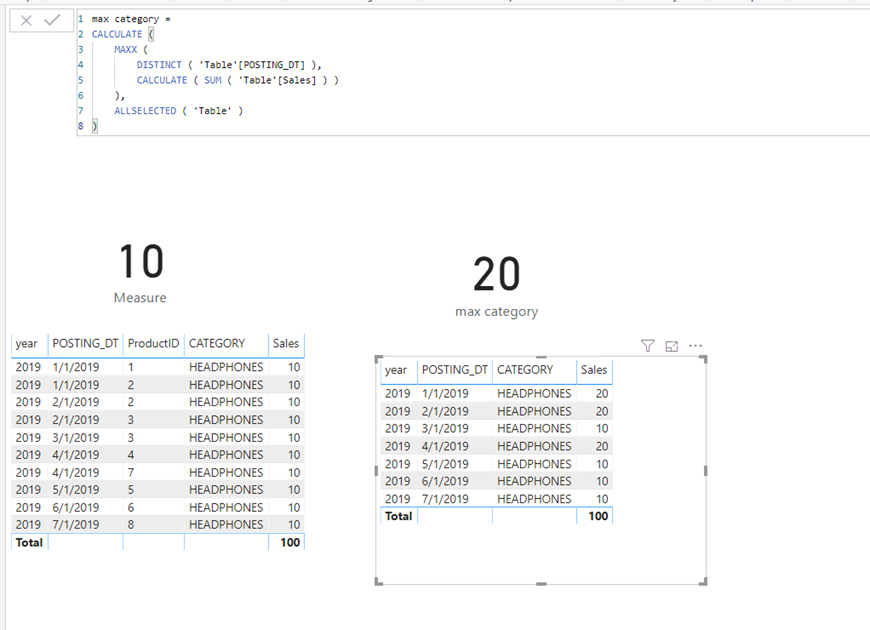Cancel the formula edit with the X icon
Image resolution: width=870 pixels, height=630 pixels.
click(26, 20)
